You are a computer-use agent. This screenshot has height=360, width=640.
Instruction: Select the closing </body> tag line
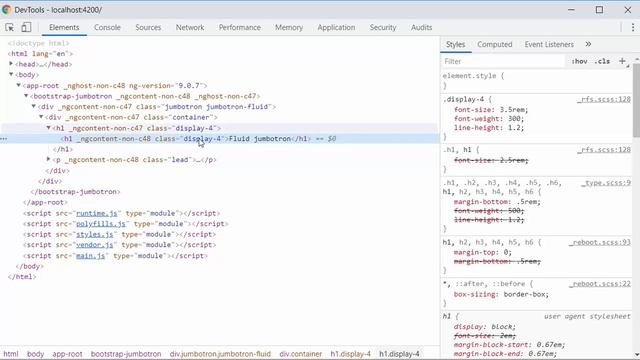point(29,266)
